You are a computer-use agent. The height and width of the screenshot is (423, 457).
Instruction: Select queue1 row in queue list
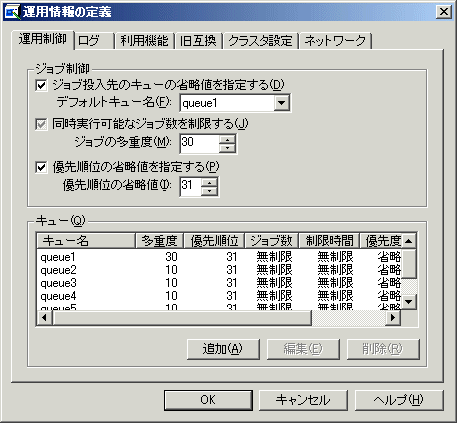click(219, 257)
